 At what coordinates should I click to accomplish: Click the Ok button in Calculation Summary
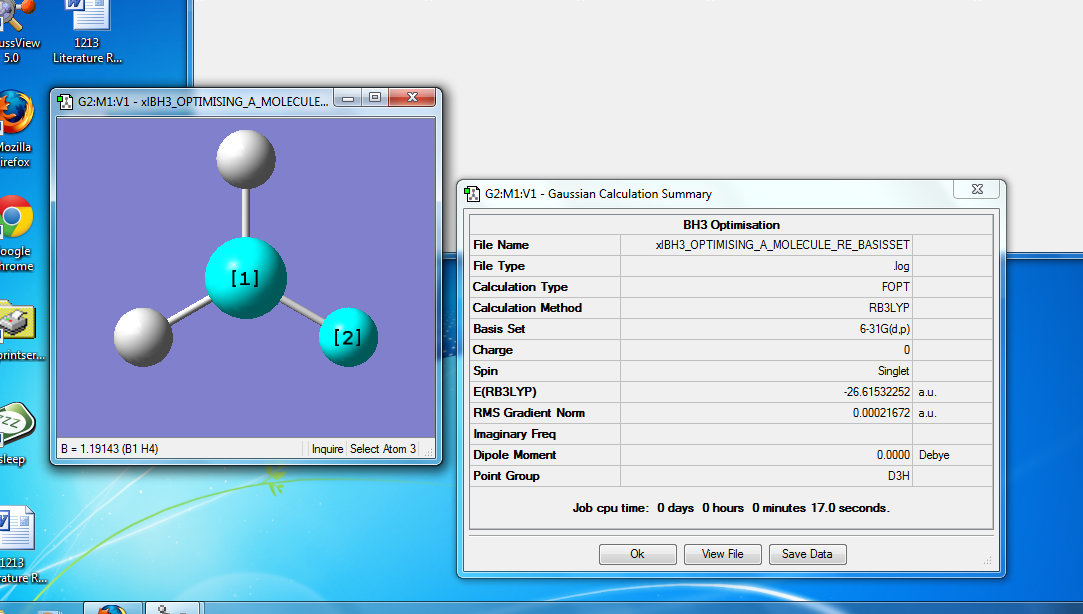tap(638, 554)
